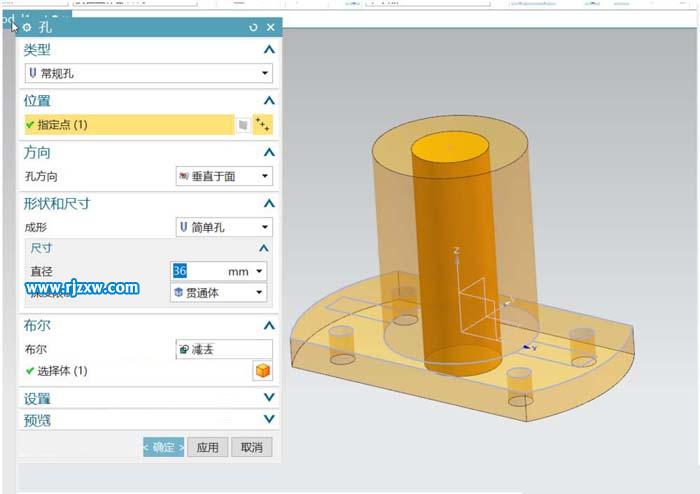Click the 布尔 section header text

[x=37, y=325]
